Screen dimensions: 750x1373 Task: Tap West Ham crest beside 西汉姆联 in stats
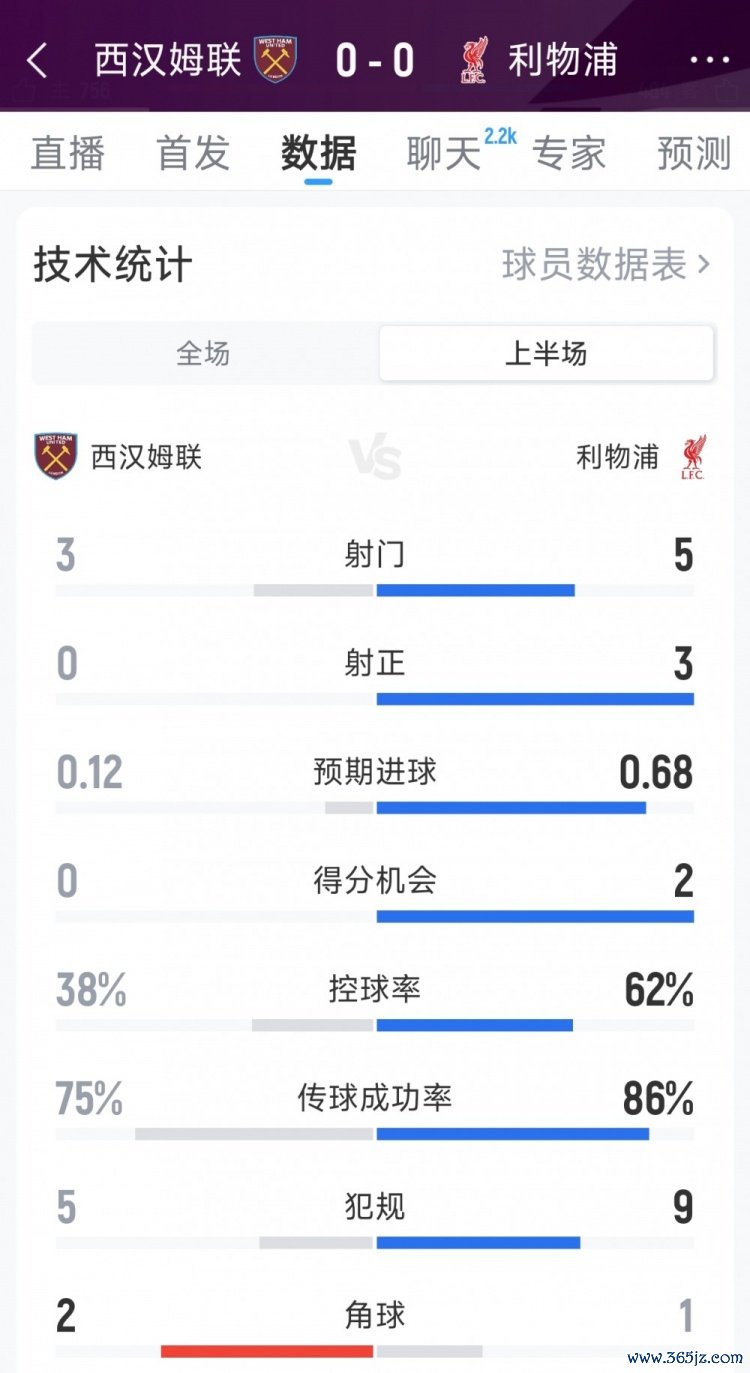[x=56, y=457]
